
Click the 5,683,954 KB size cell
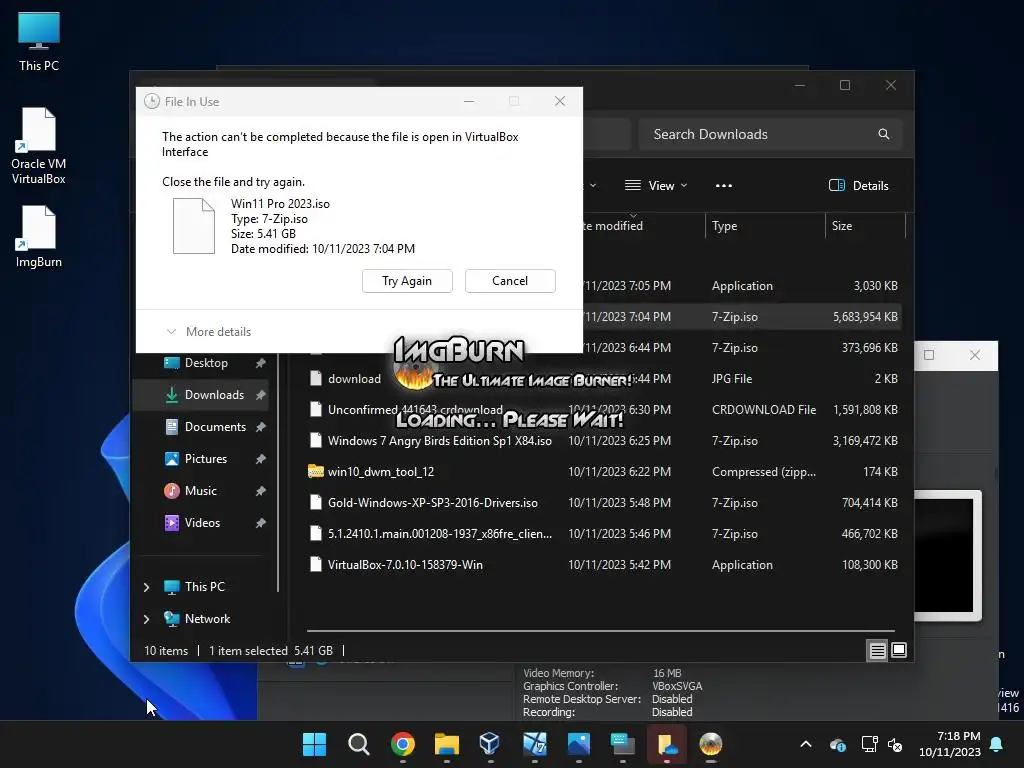(x=865, y=317)
